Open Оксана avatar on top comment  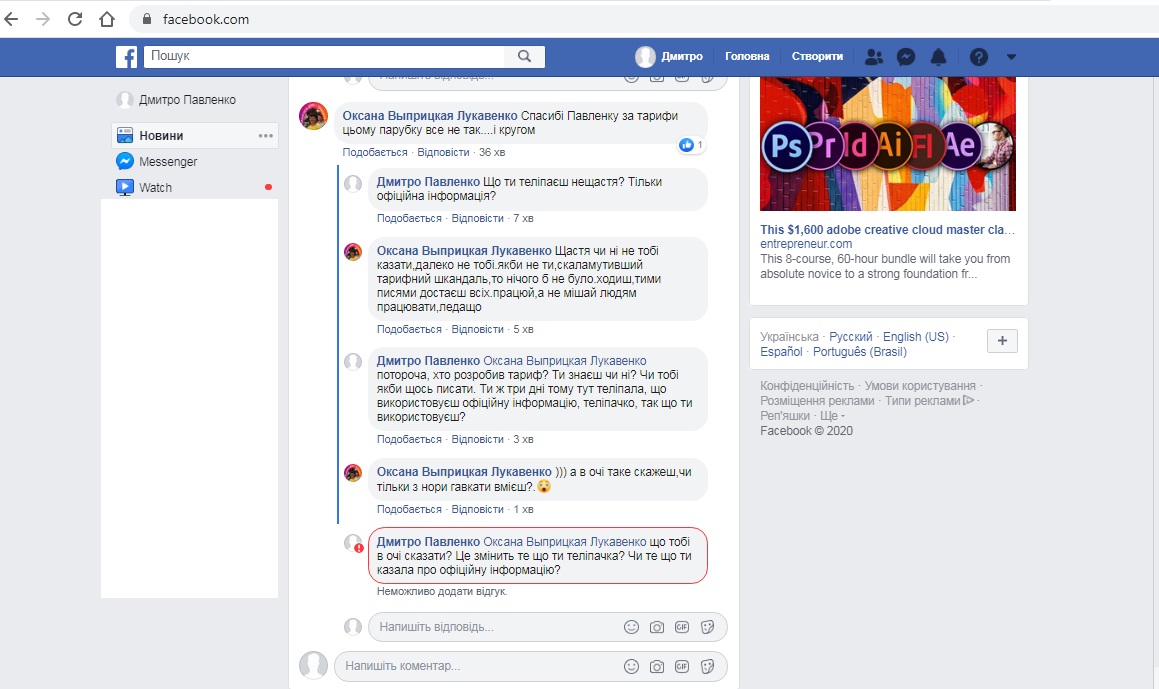pyautogui.click(x=313, y=116)
